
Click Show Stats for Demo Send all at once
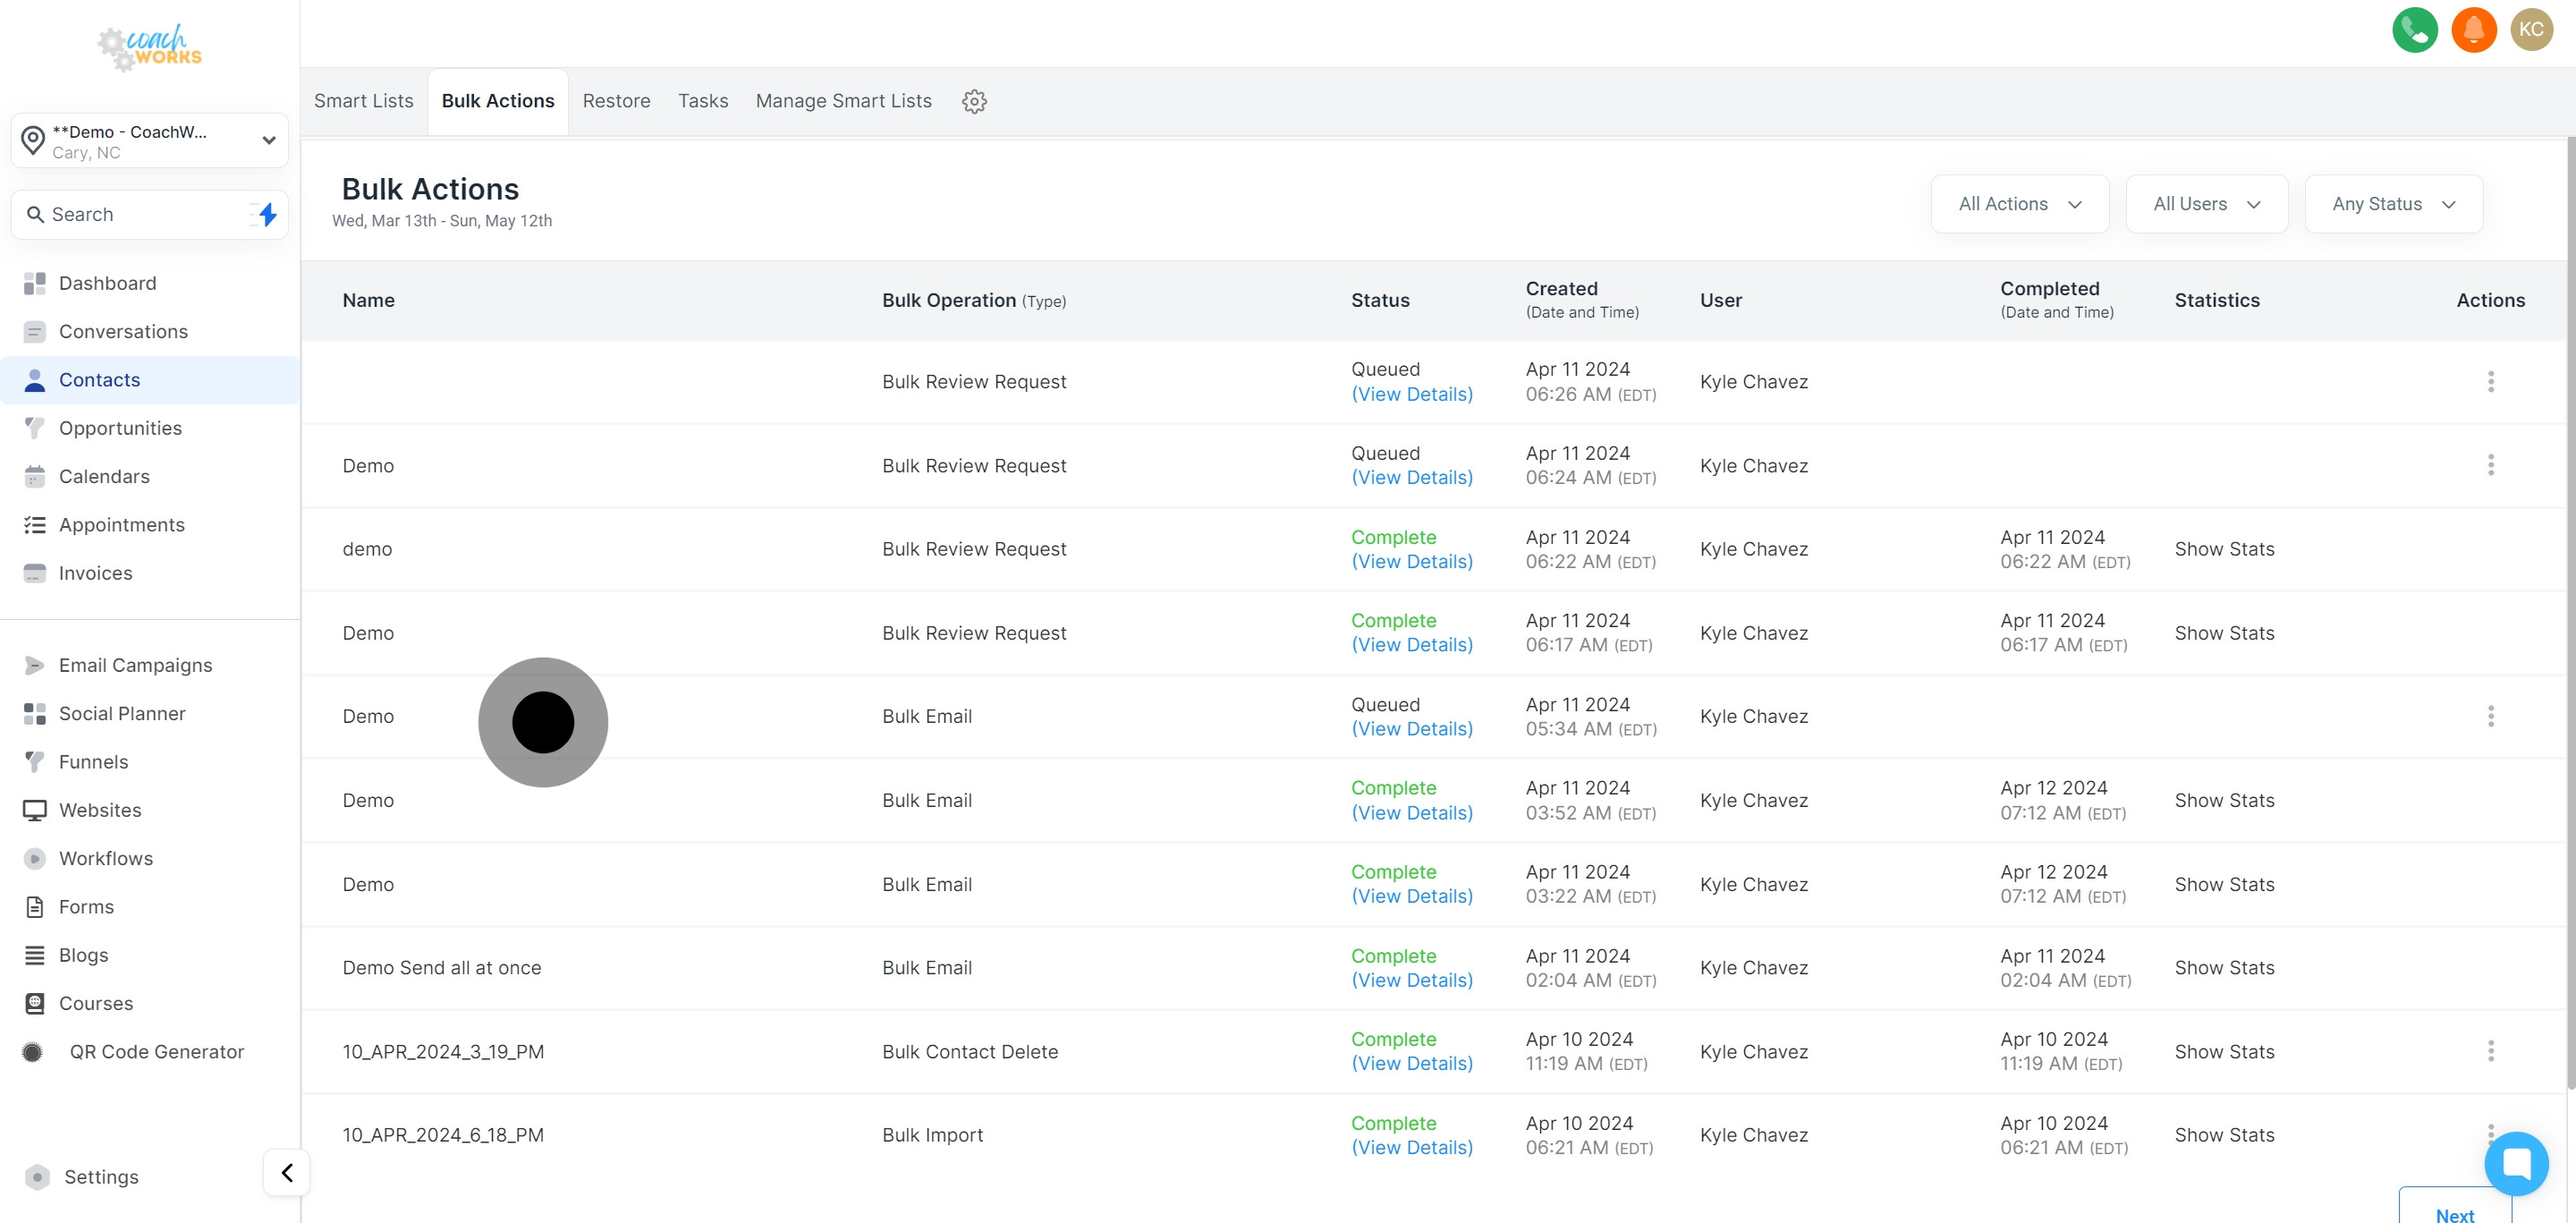click(2224, 967)
